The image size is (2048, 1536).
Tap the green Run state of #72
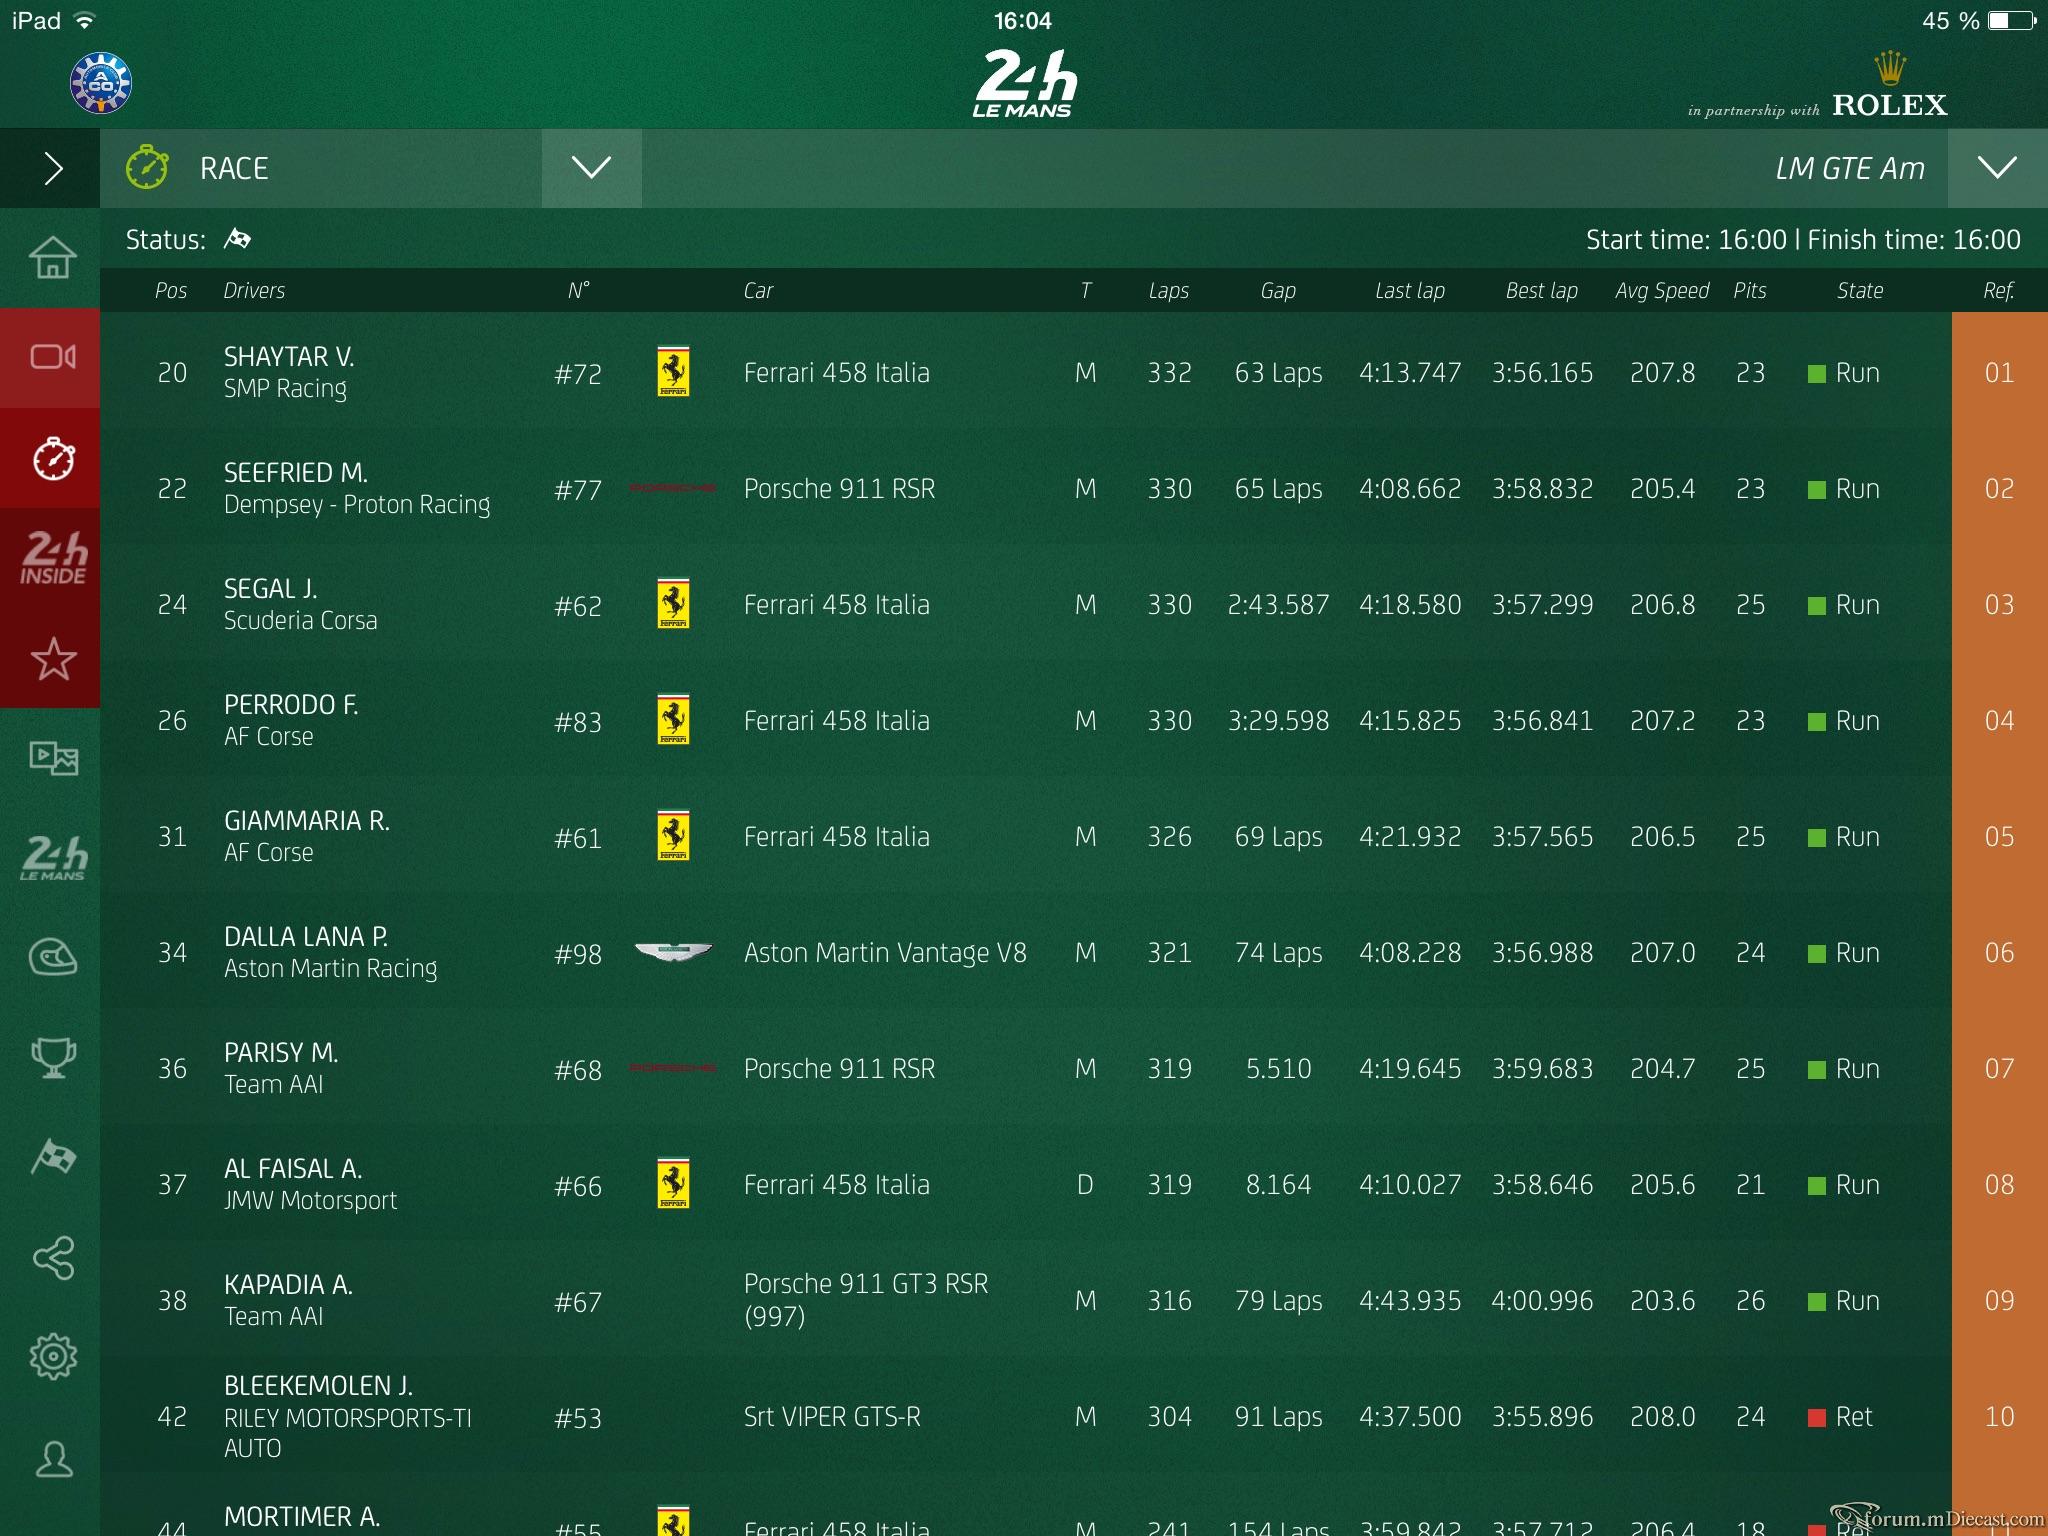[x=1844, y=373]
